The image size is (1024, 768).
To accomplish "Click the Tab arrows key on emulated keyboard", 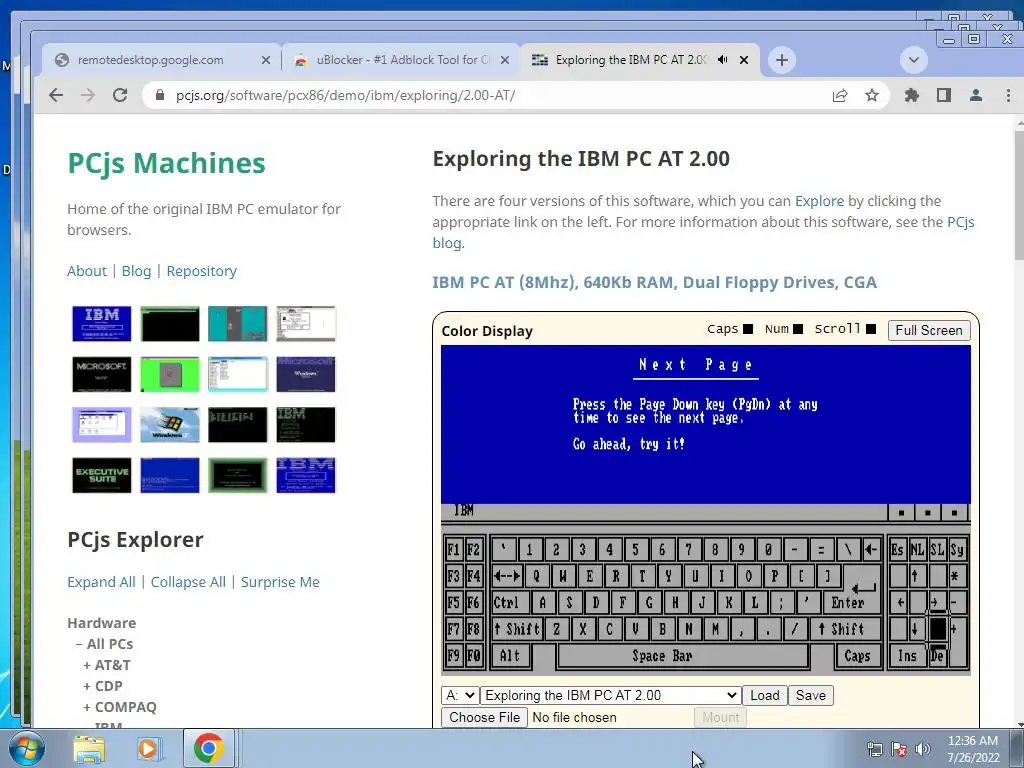I will 507,576.
